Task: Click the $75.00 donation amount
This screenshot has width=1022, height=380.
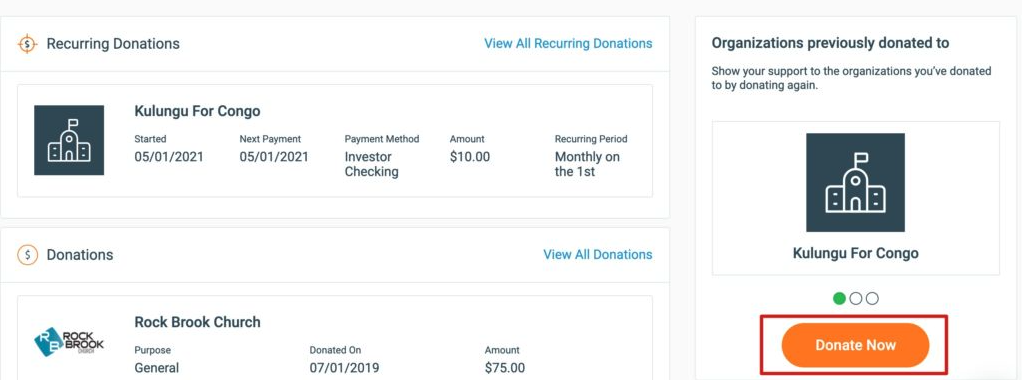Action: [x=504, y=368]
